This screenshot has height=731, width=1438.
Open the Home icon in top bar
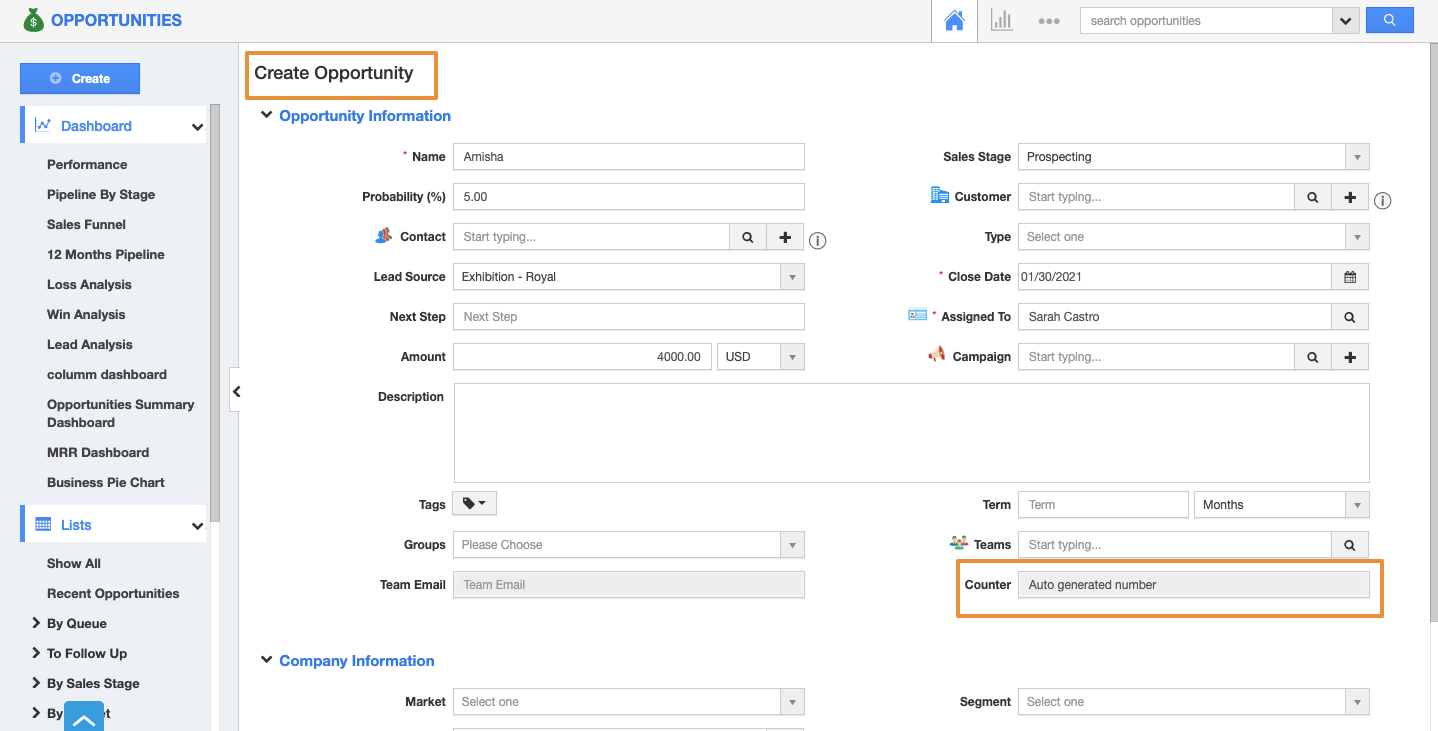tap(954, 20)
